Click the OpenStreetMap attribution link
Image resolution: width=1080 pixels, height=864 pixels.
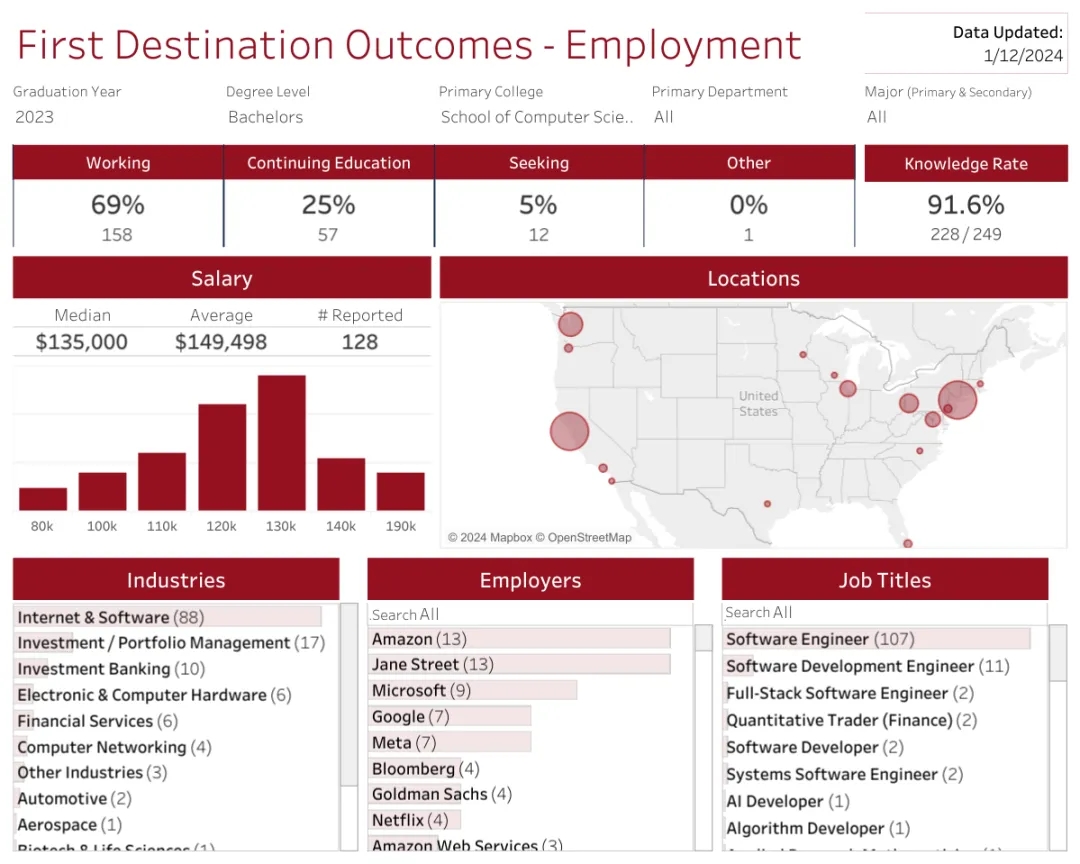589,538
